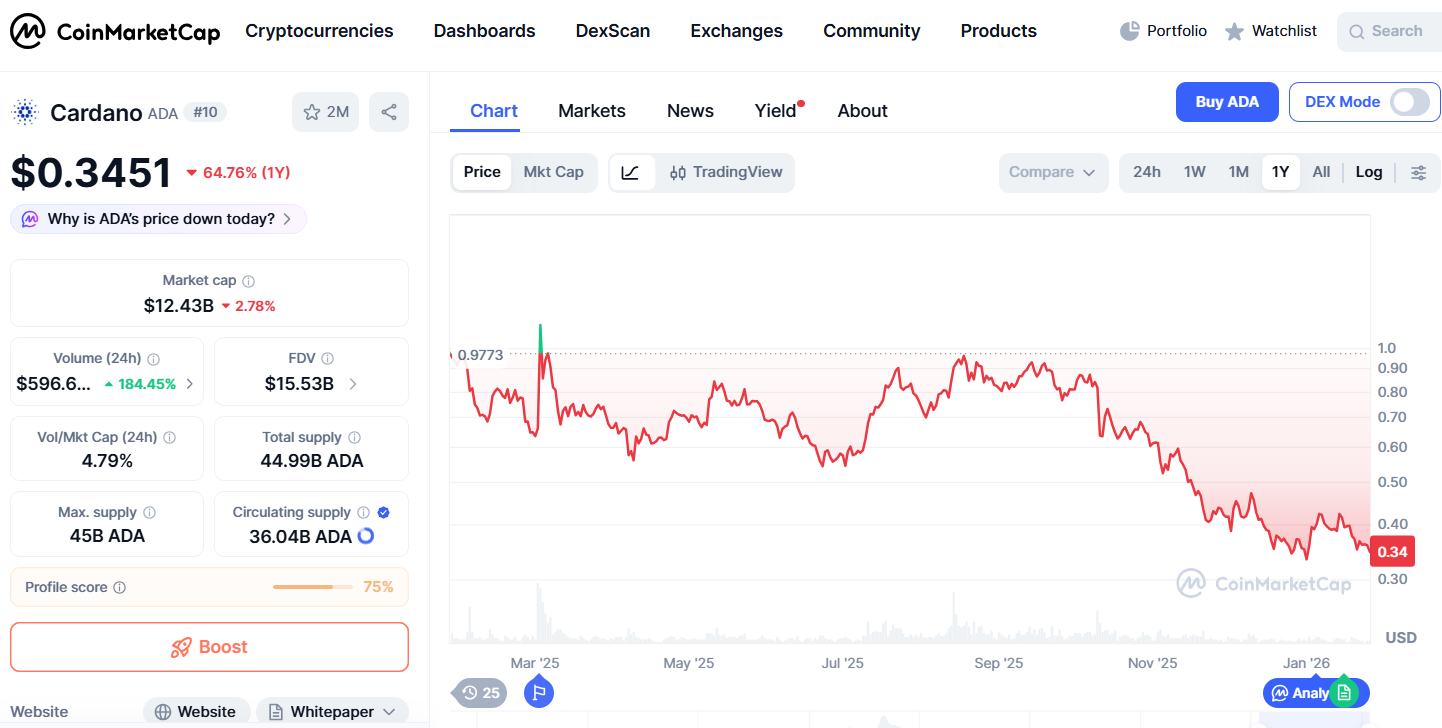Switch to the Chart tab
Image resolution: width=1442 pixels, height=728 pixels.
[494, 110]
